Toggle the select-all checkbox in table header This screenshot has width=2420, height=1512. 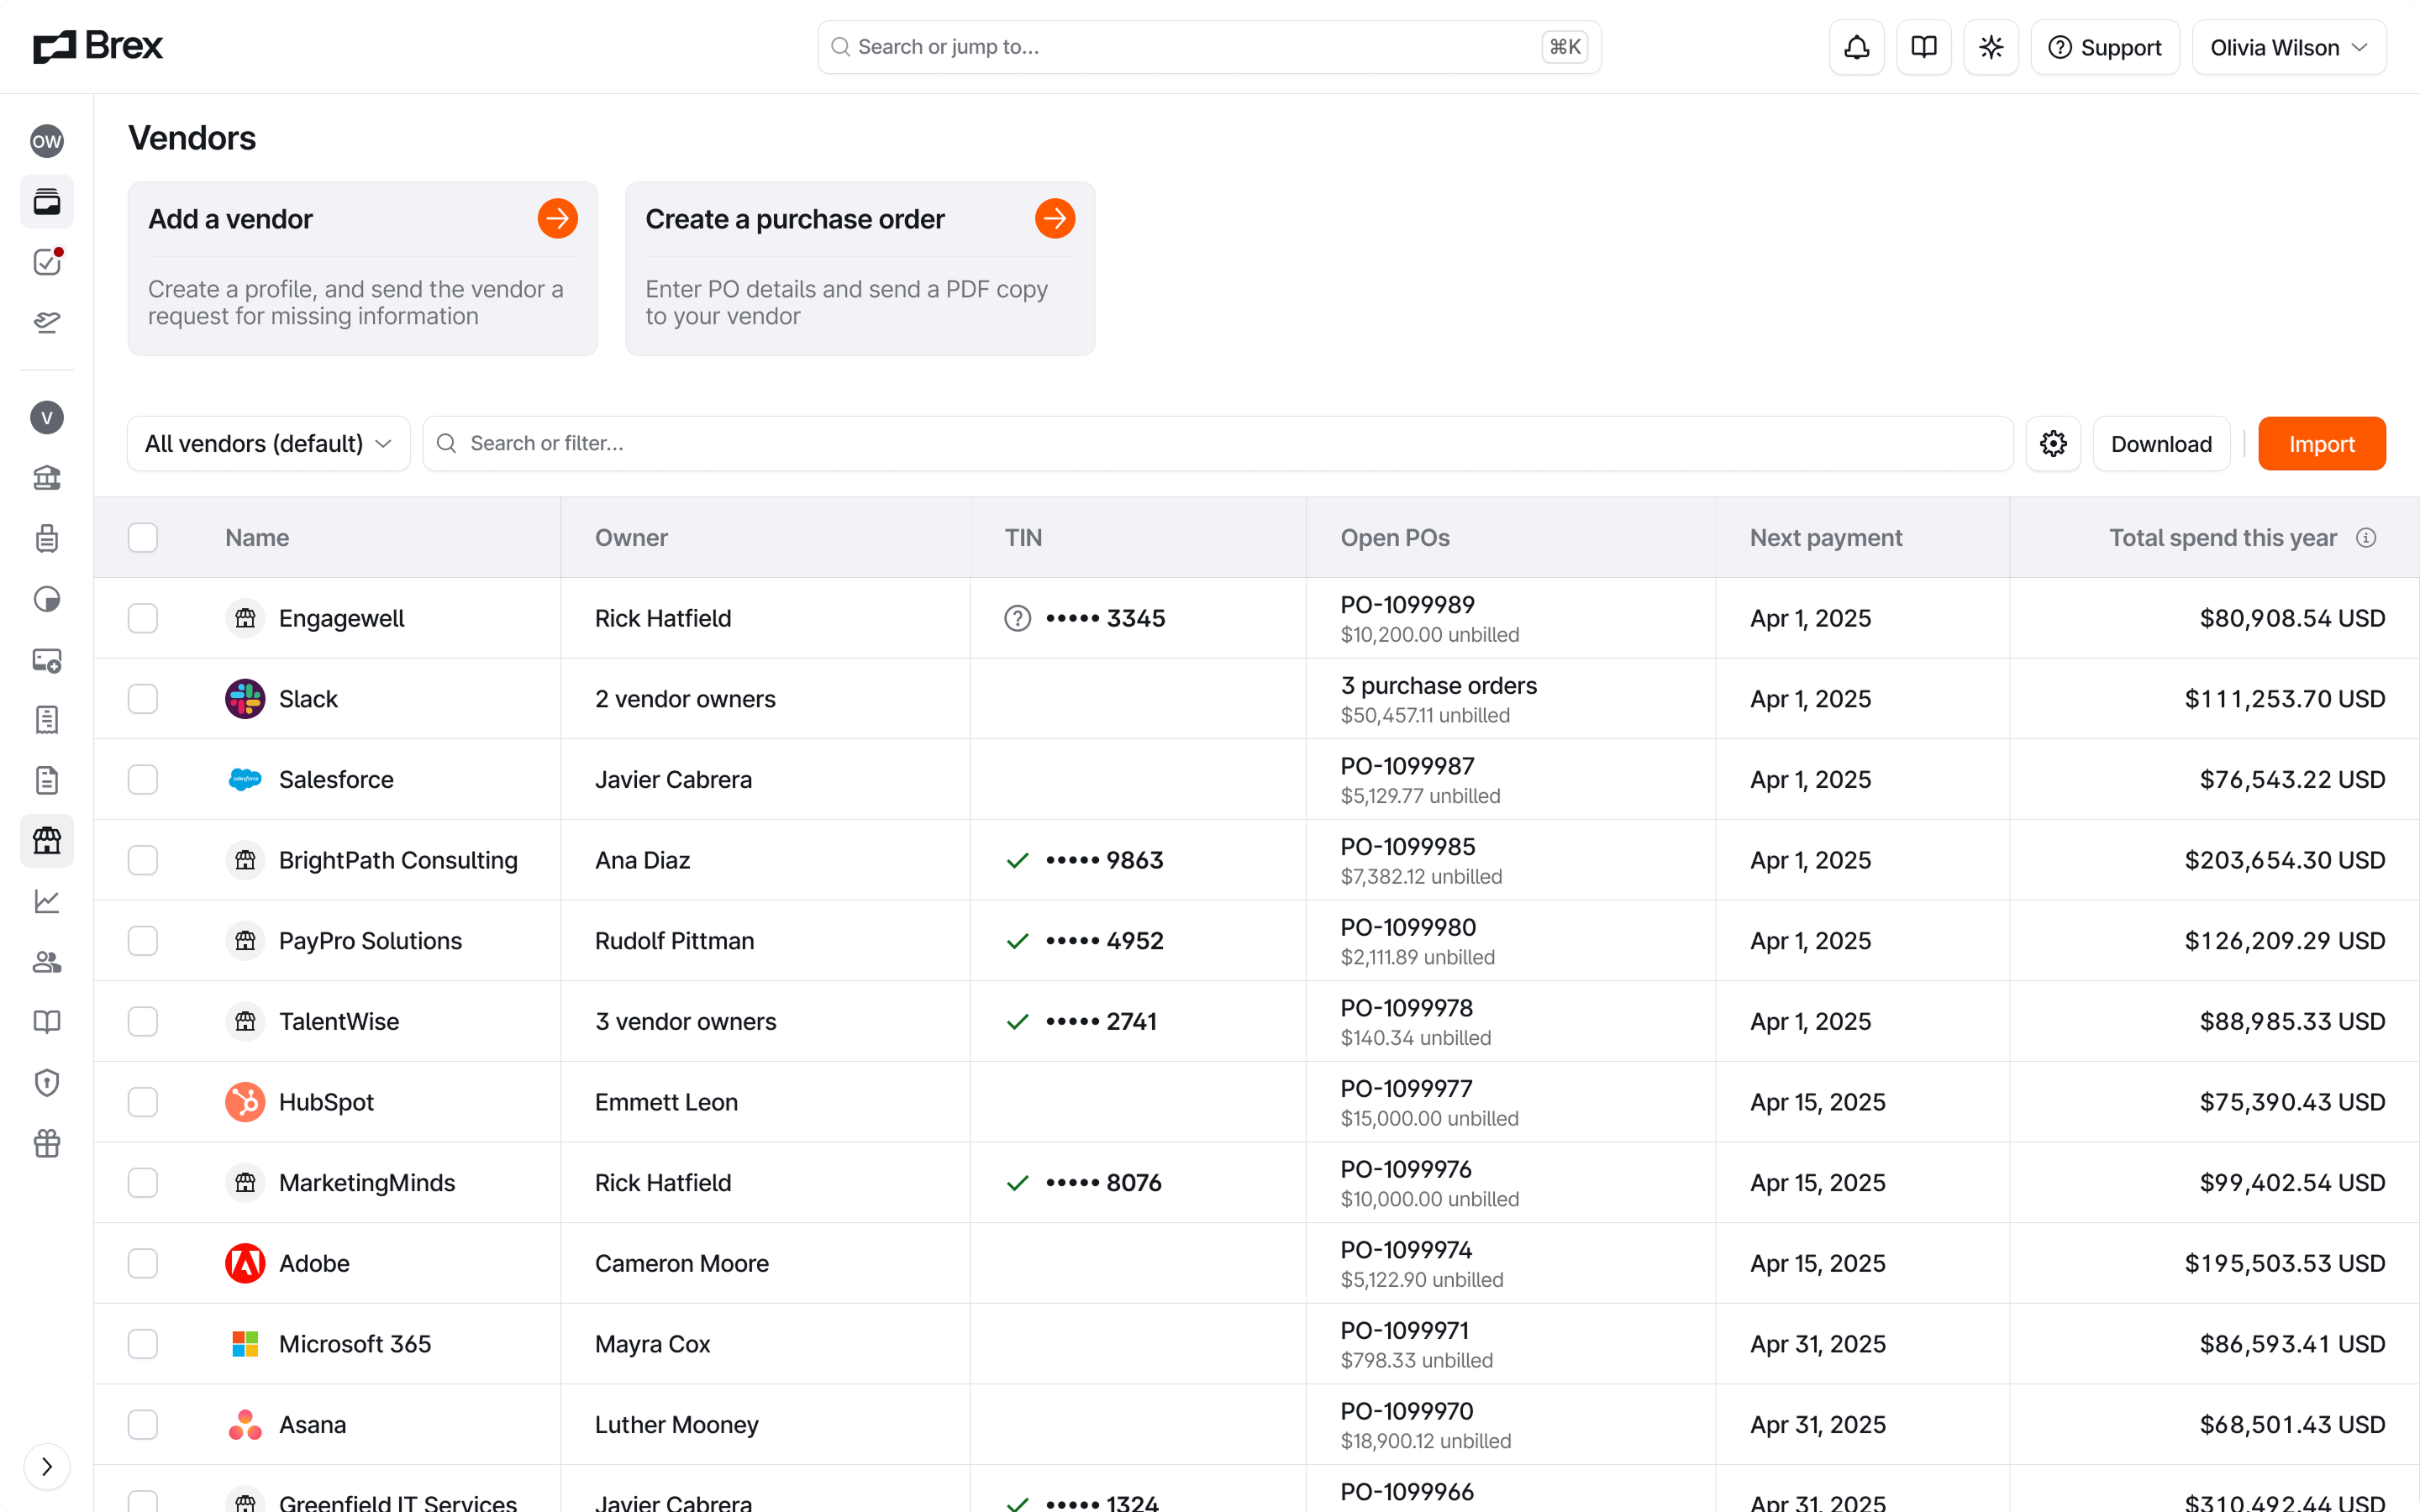tap(143, 538)
